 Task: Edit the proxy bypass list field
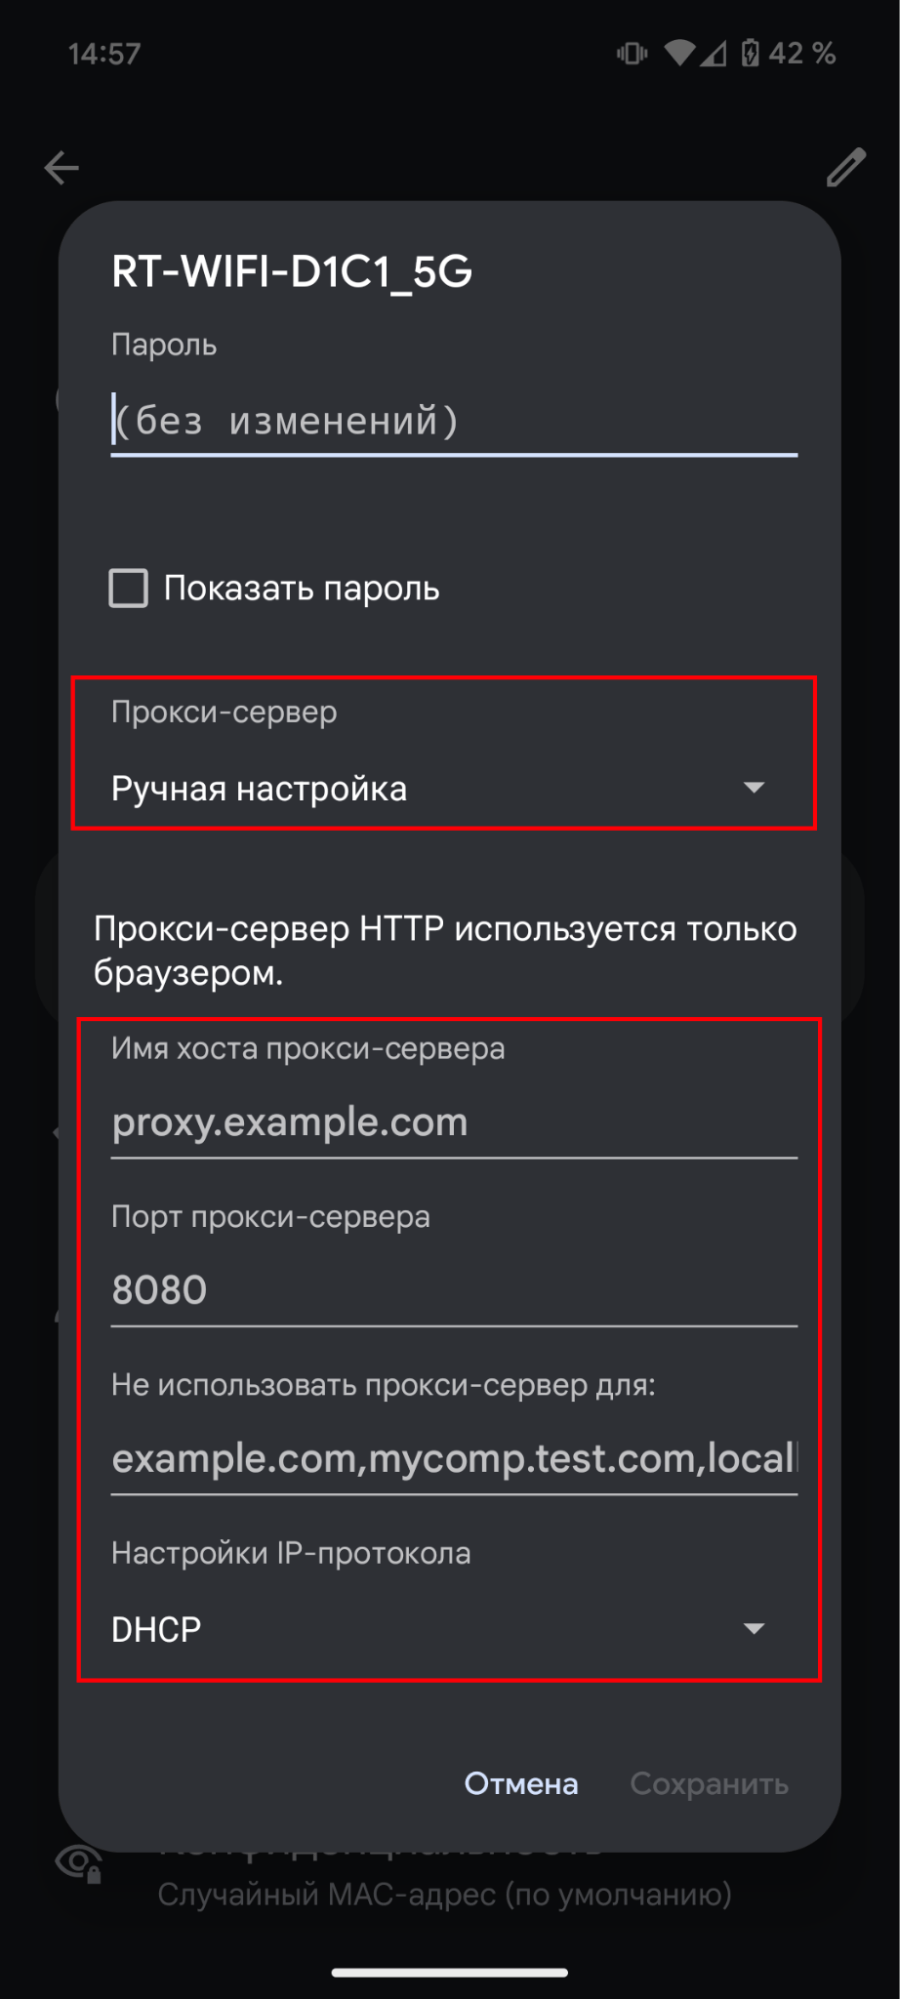(454, 1459)
